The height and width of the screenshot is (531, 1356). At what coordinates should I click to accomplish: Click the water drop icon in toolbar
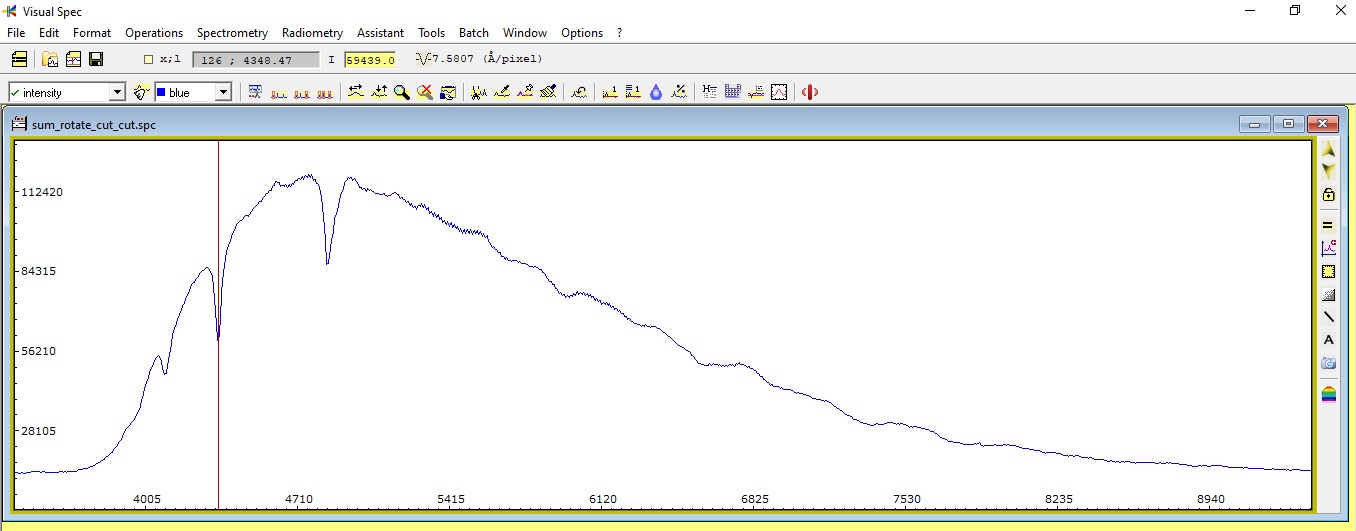(x=656, y=92)
